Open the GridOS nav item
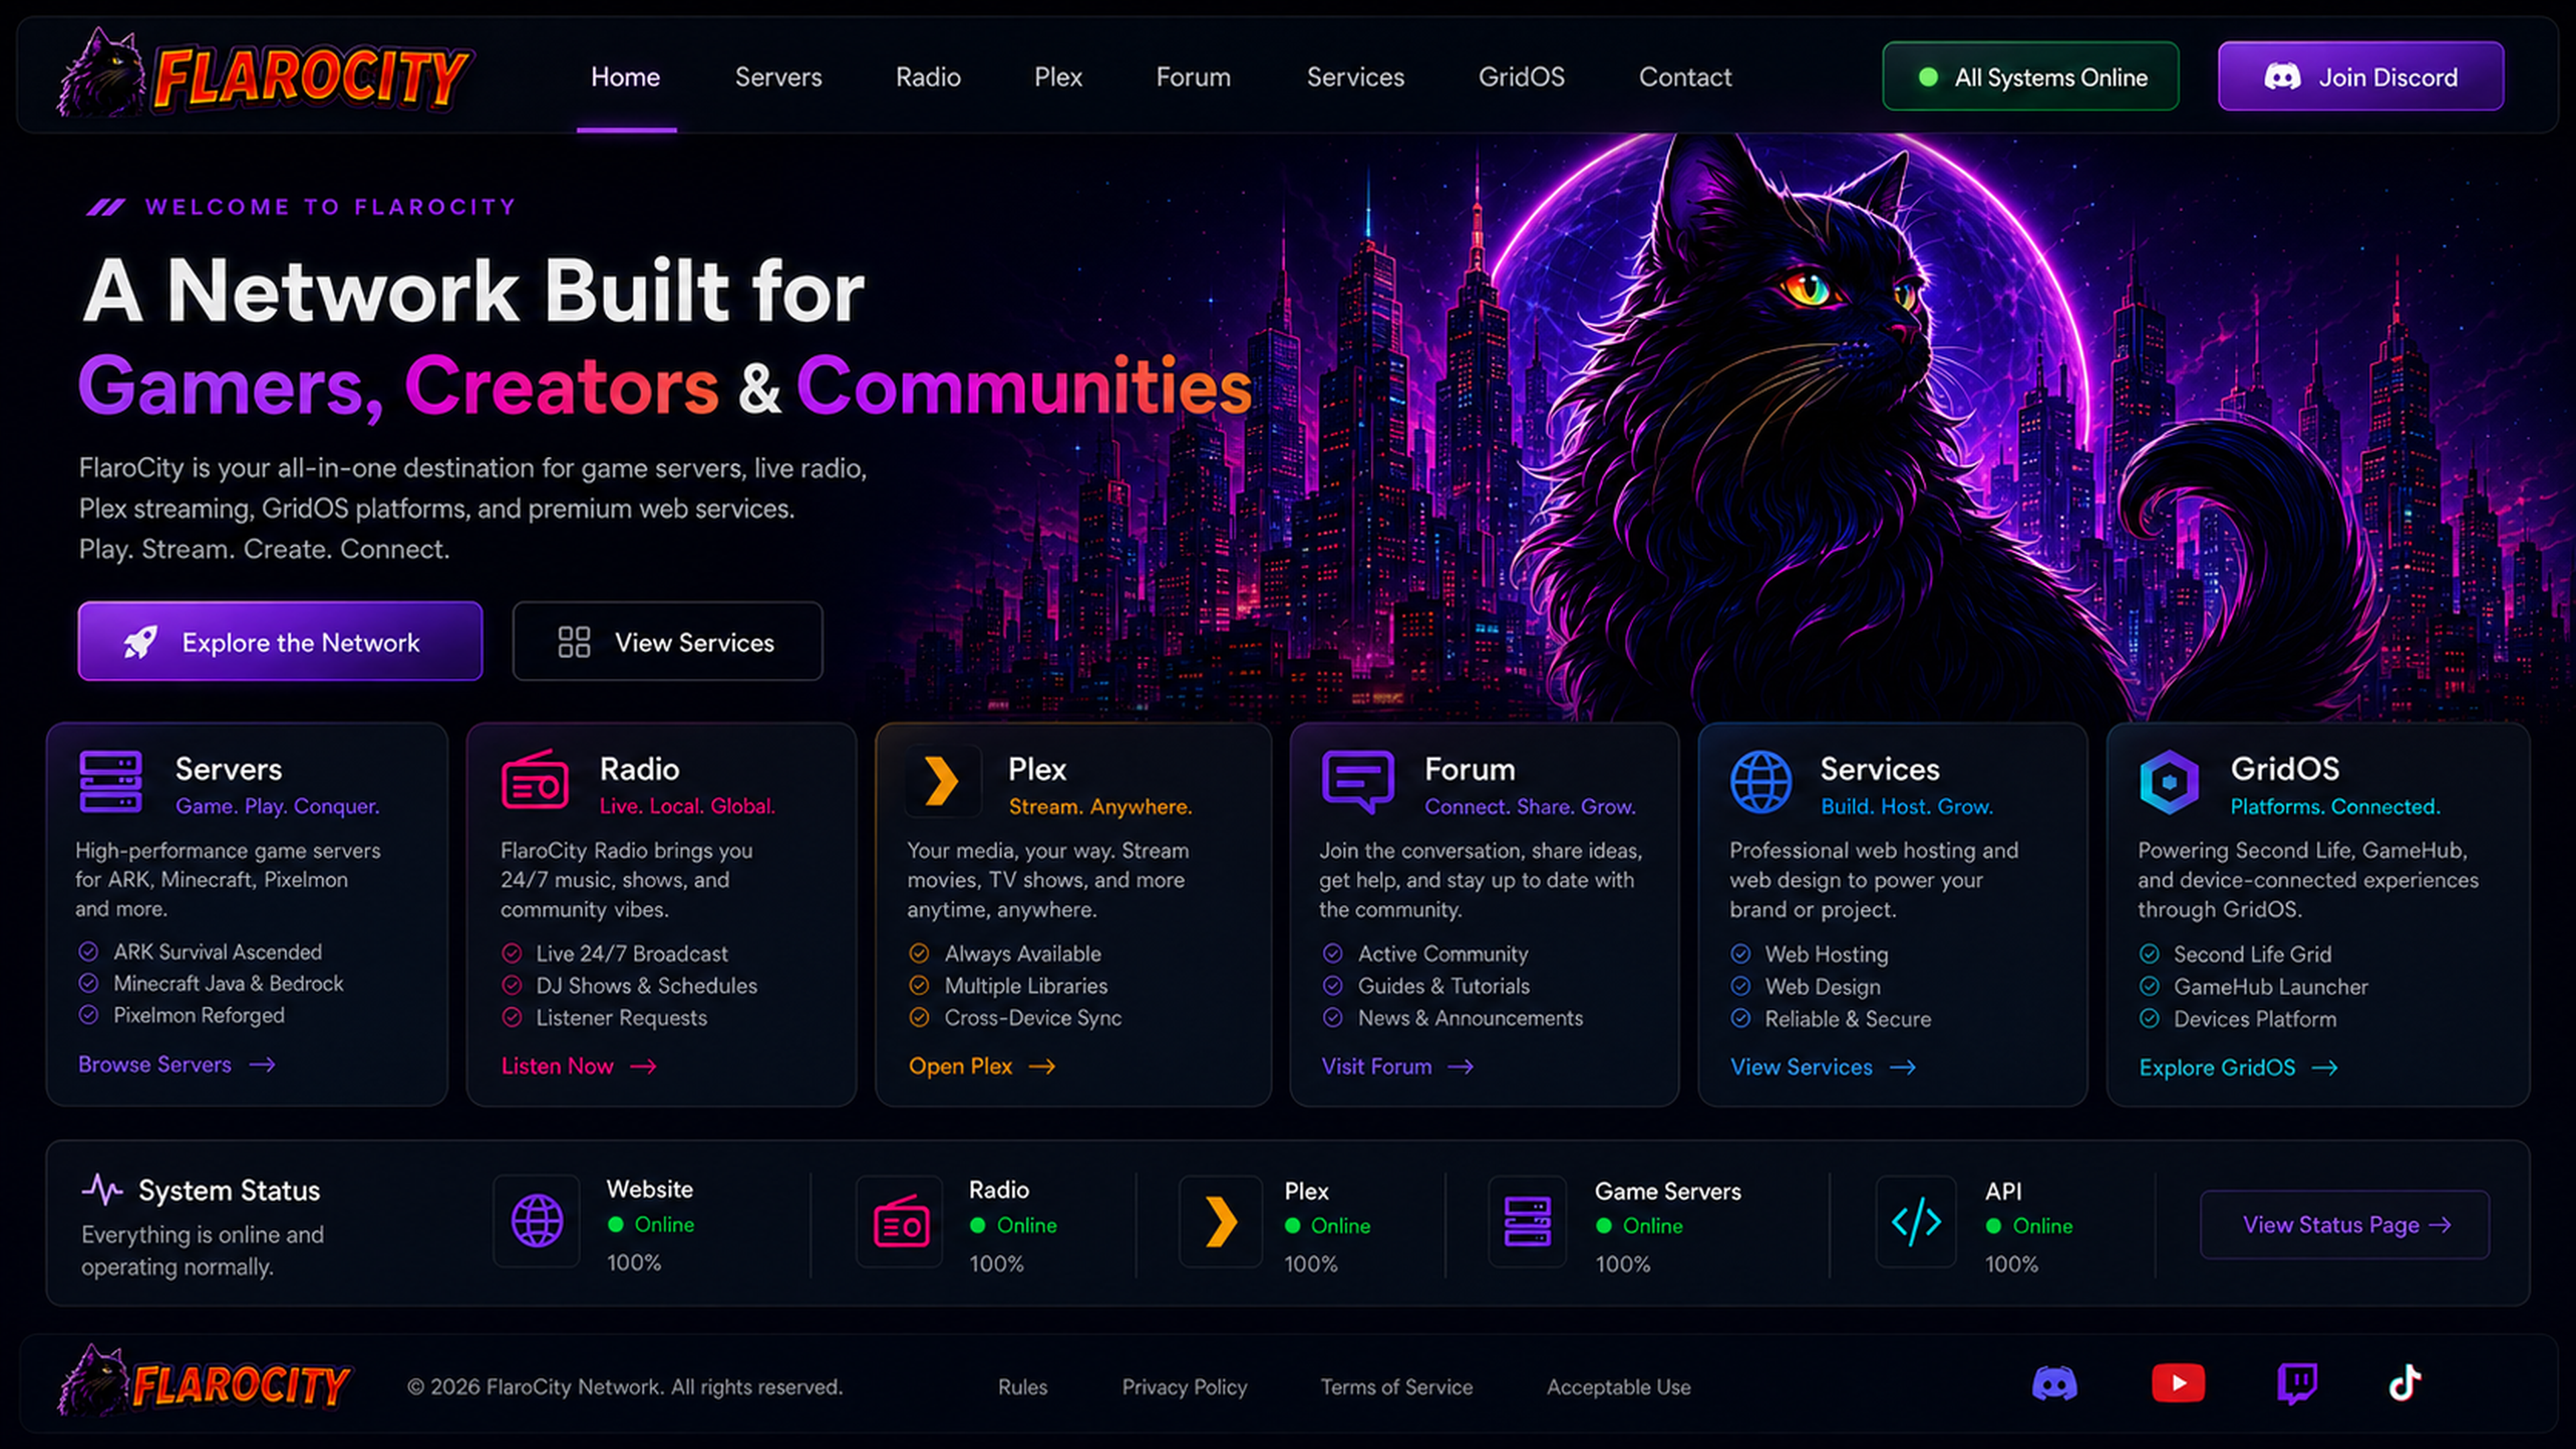The width and height of the screenshot is (2576, 1449). coord(1521,77)
